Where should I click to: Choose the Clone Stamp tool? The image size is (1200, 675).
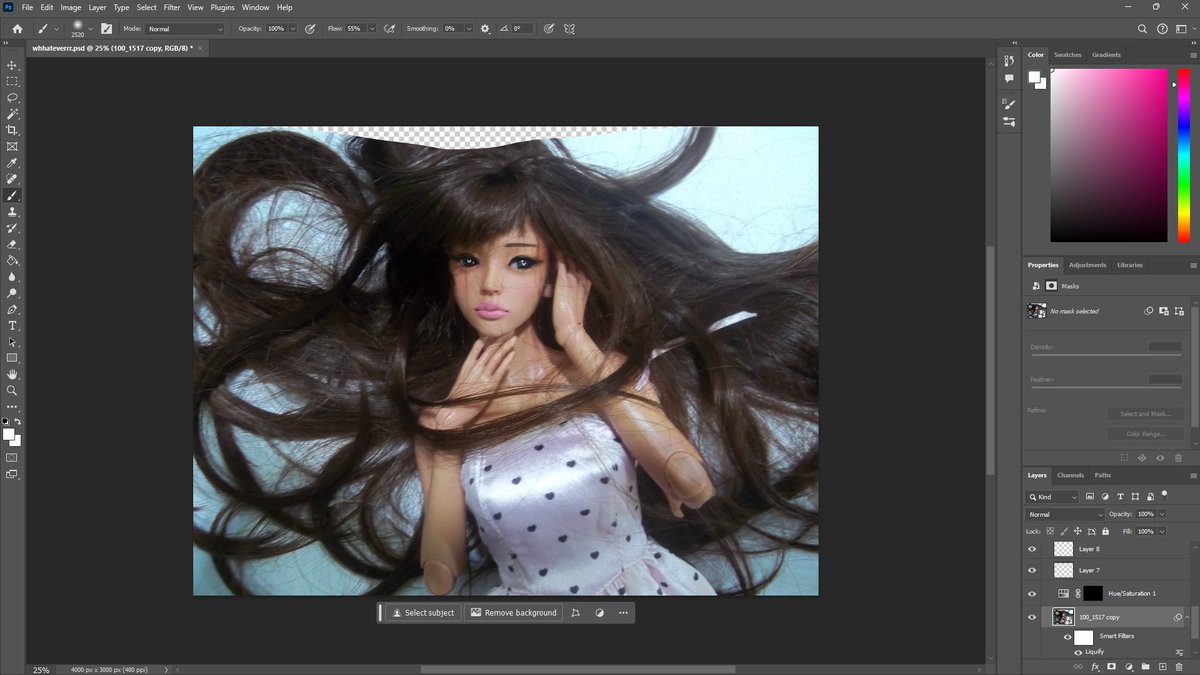pyautogui.click(x=12, y=212)
